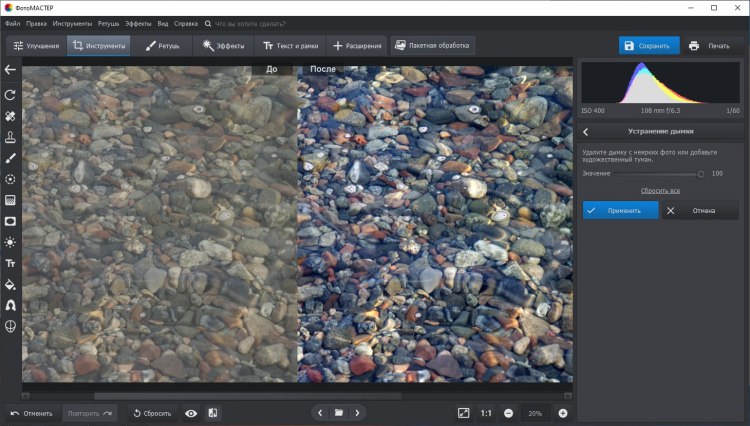Image resolution: width=750 pixels, height=426 pixels.
Task: Collapse the Устранение дымки panel with chevron
Action: click(x=585, y=131)
